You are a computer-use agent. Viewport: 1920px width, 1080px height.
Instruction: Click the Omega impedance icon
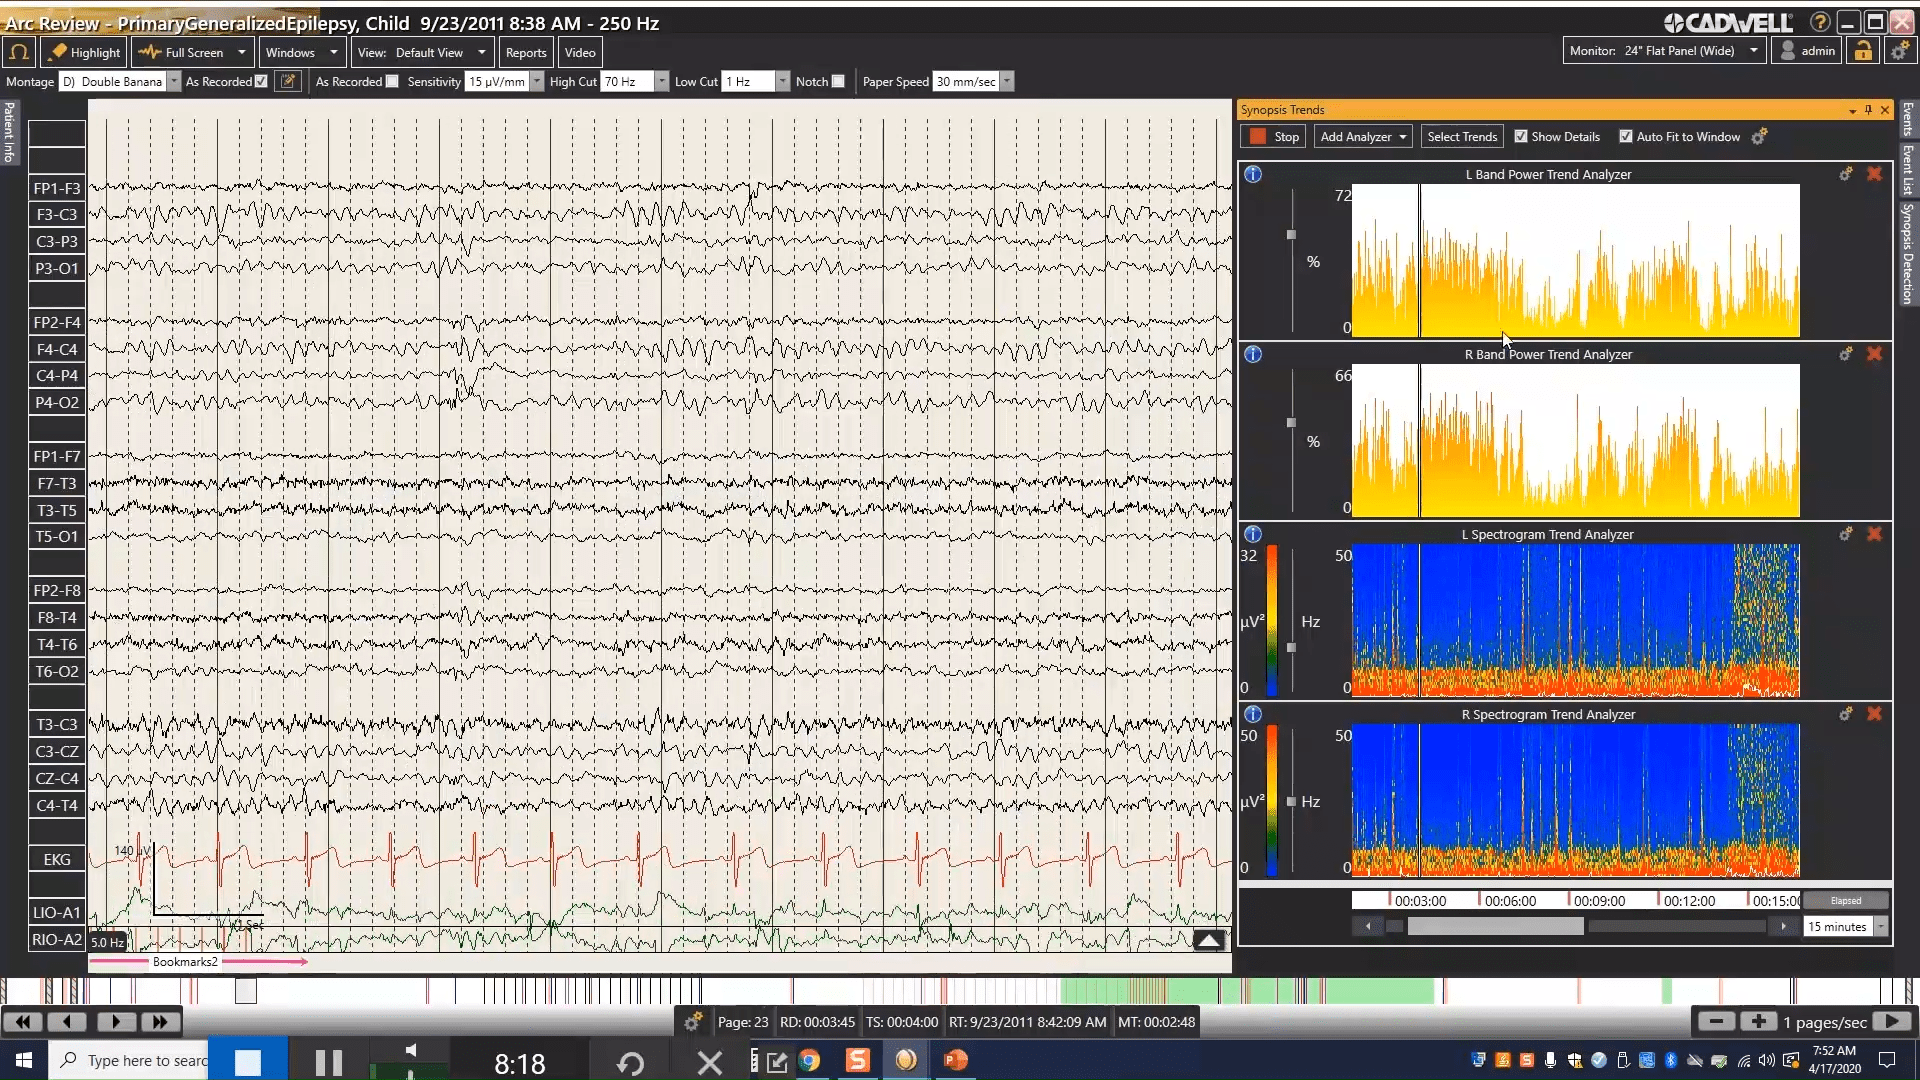(x=18, y=52)
